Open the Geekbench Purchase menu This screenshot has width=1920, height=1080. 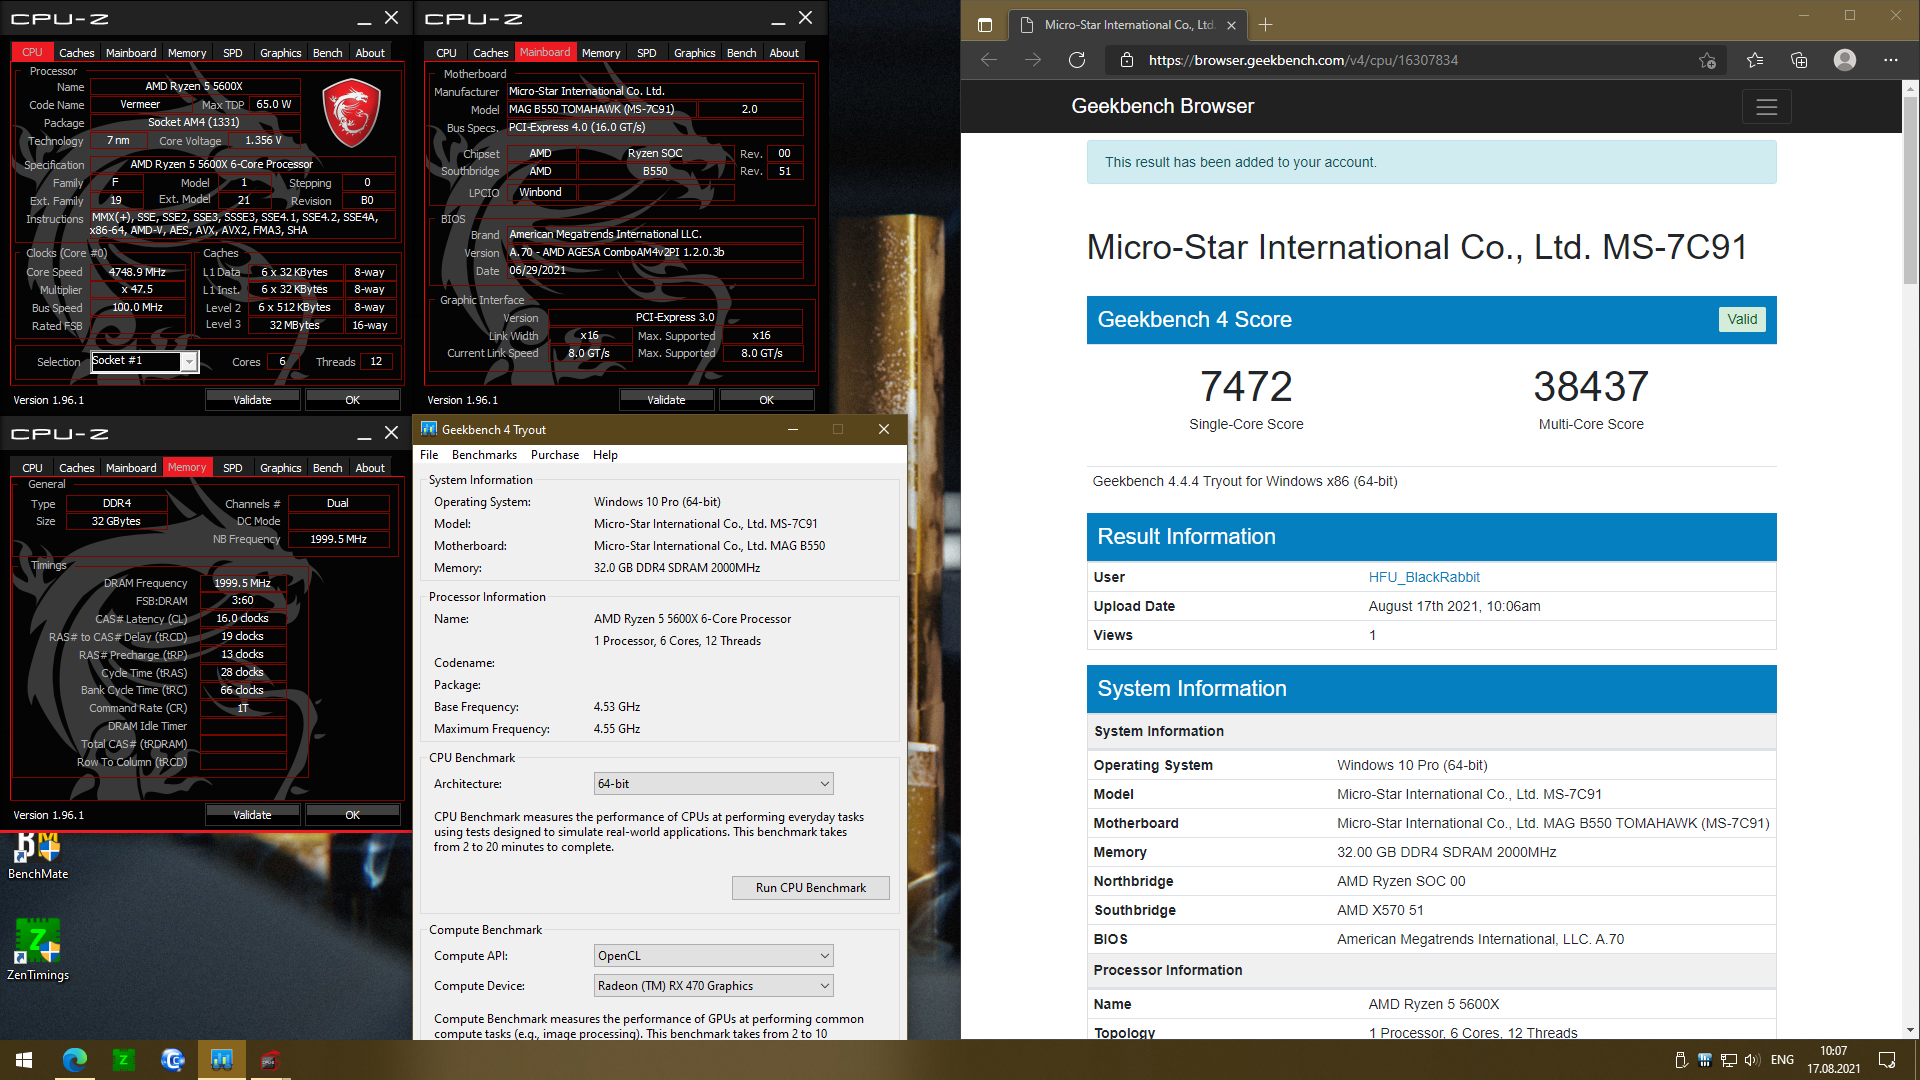(554, 455)
